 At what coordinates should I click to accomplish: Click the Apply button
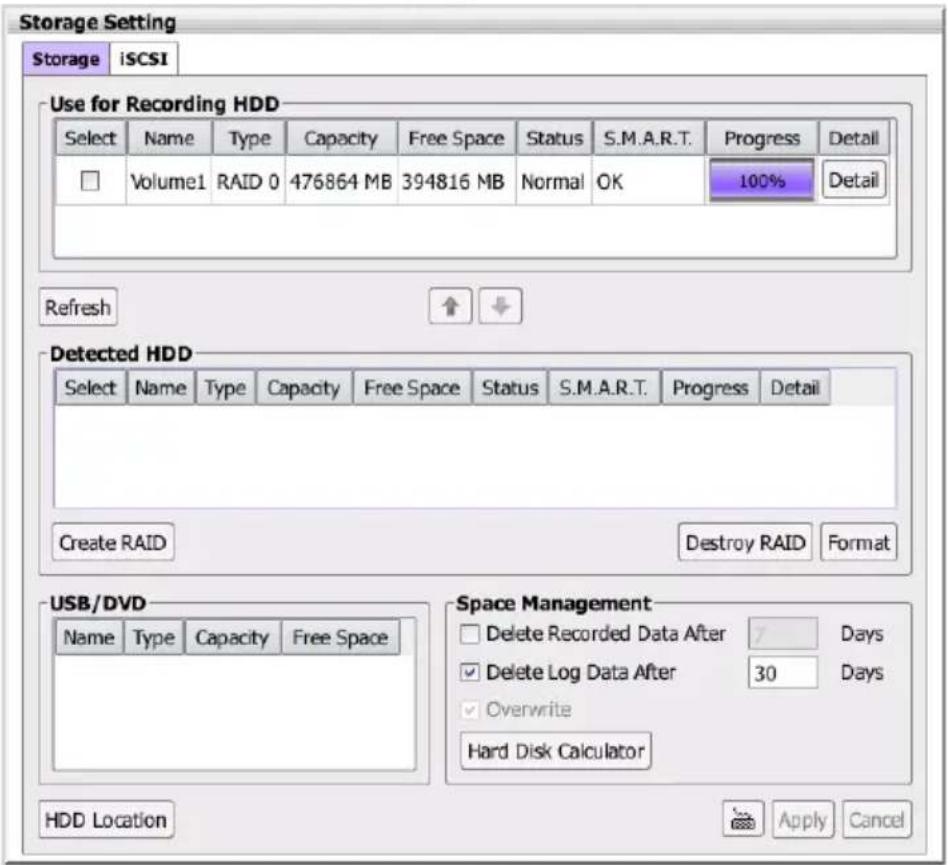pos(803,820)
